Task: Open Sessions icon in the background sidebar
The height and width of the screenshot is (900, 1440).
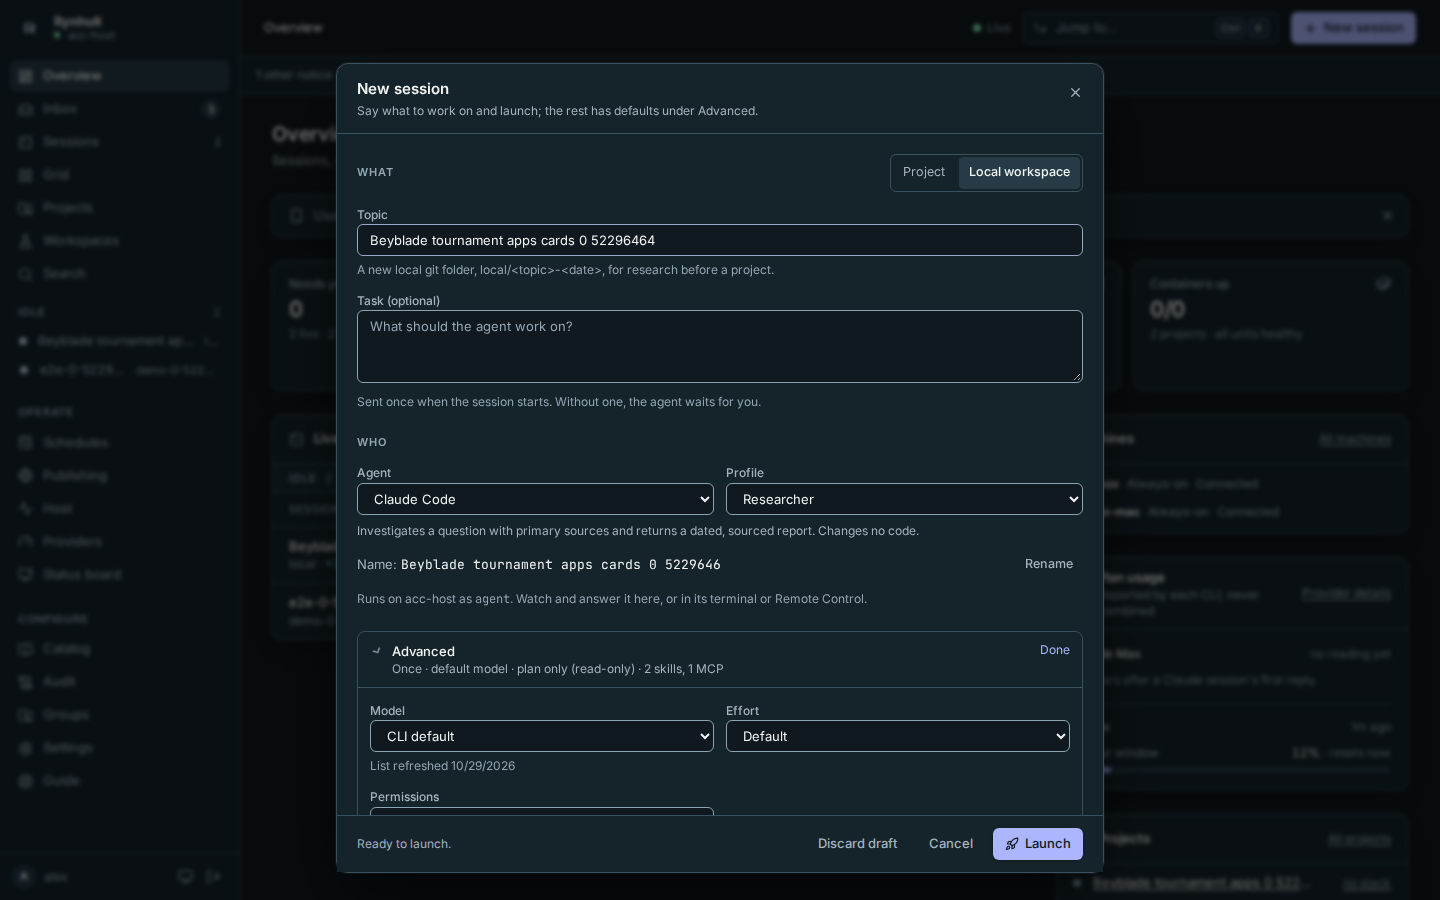Action: coord(26,142)
